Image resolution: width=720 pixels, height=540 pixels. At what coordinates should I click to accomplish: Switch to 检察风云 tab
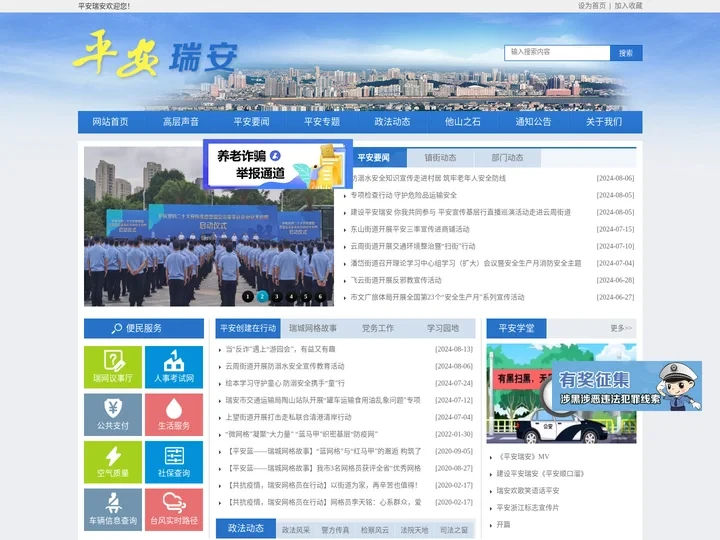click(375, 530)
